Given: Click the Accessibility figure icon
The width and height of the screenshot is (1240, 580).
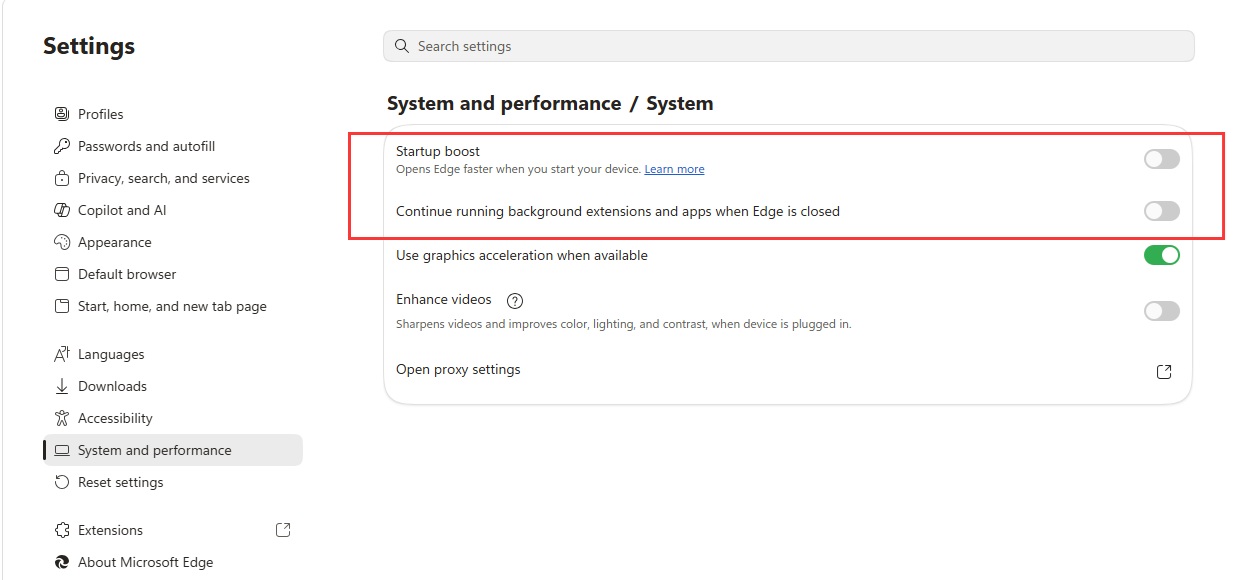Looking at the screenshot, I should [62, 418].
